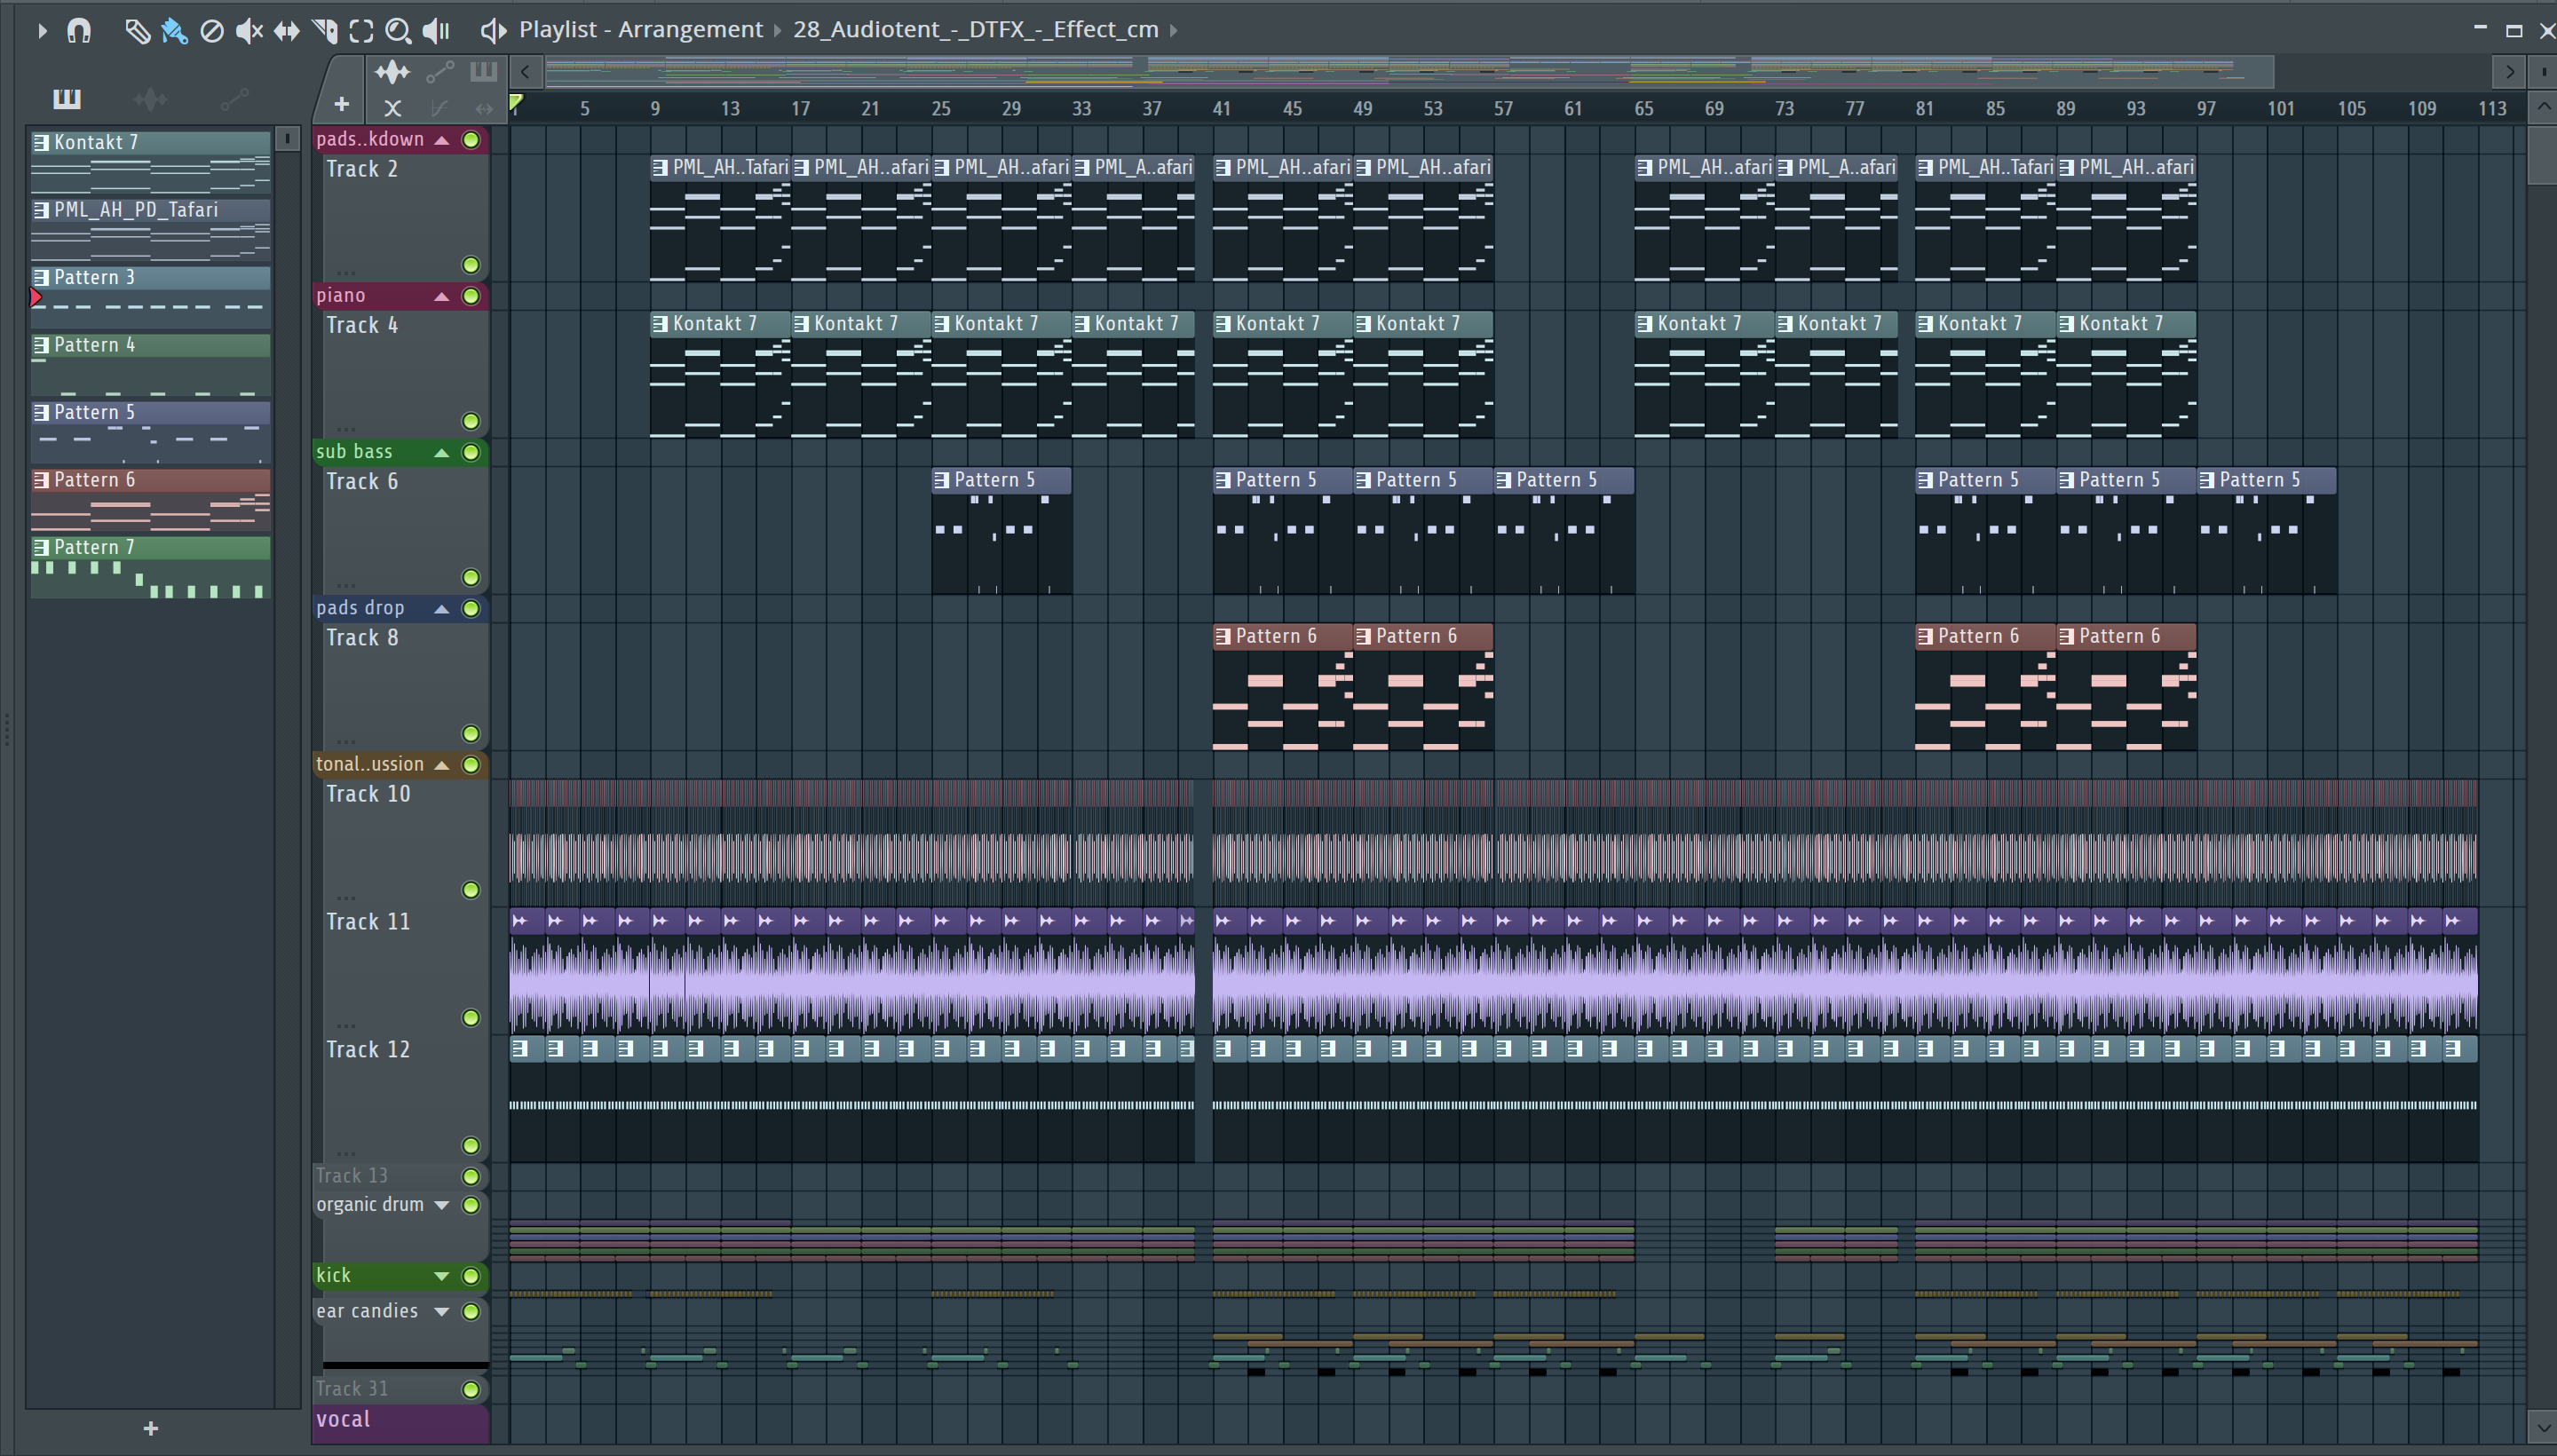Click the 28_Audiotent_-_DTFX_-_Effect_cm arrangement name
This screenshot has height=1456, width=2557.
coord(975,30)
